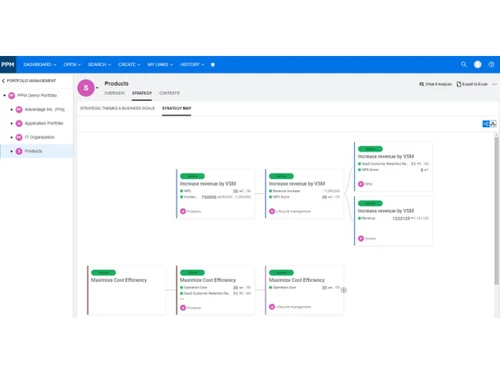Viewport: 500px width, 375px height.
Task: Click owner icon on Products Maximize Cost card
Action: coord(183,308)
